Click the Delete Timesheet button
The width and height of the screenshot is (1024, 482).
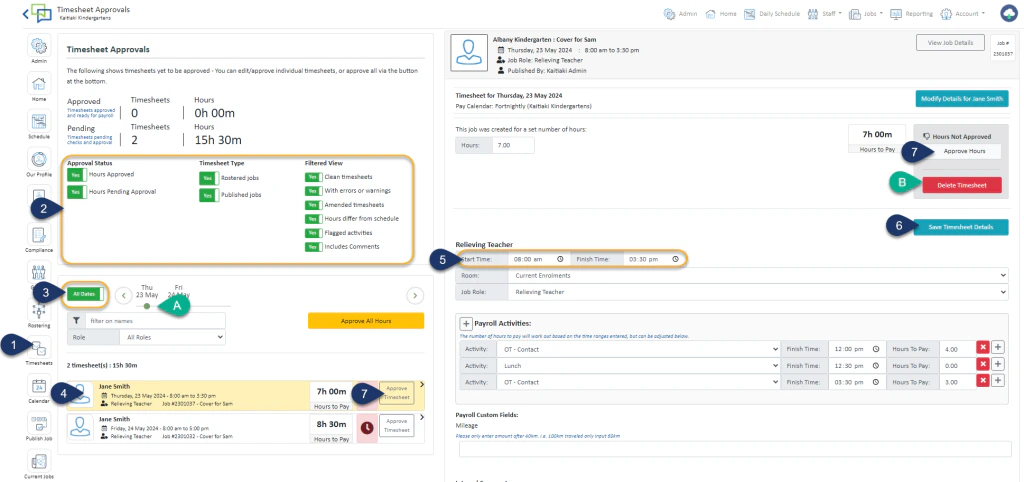coord(961,185)
